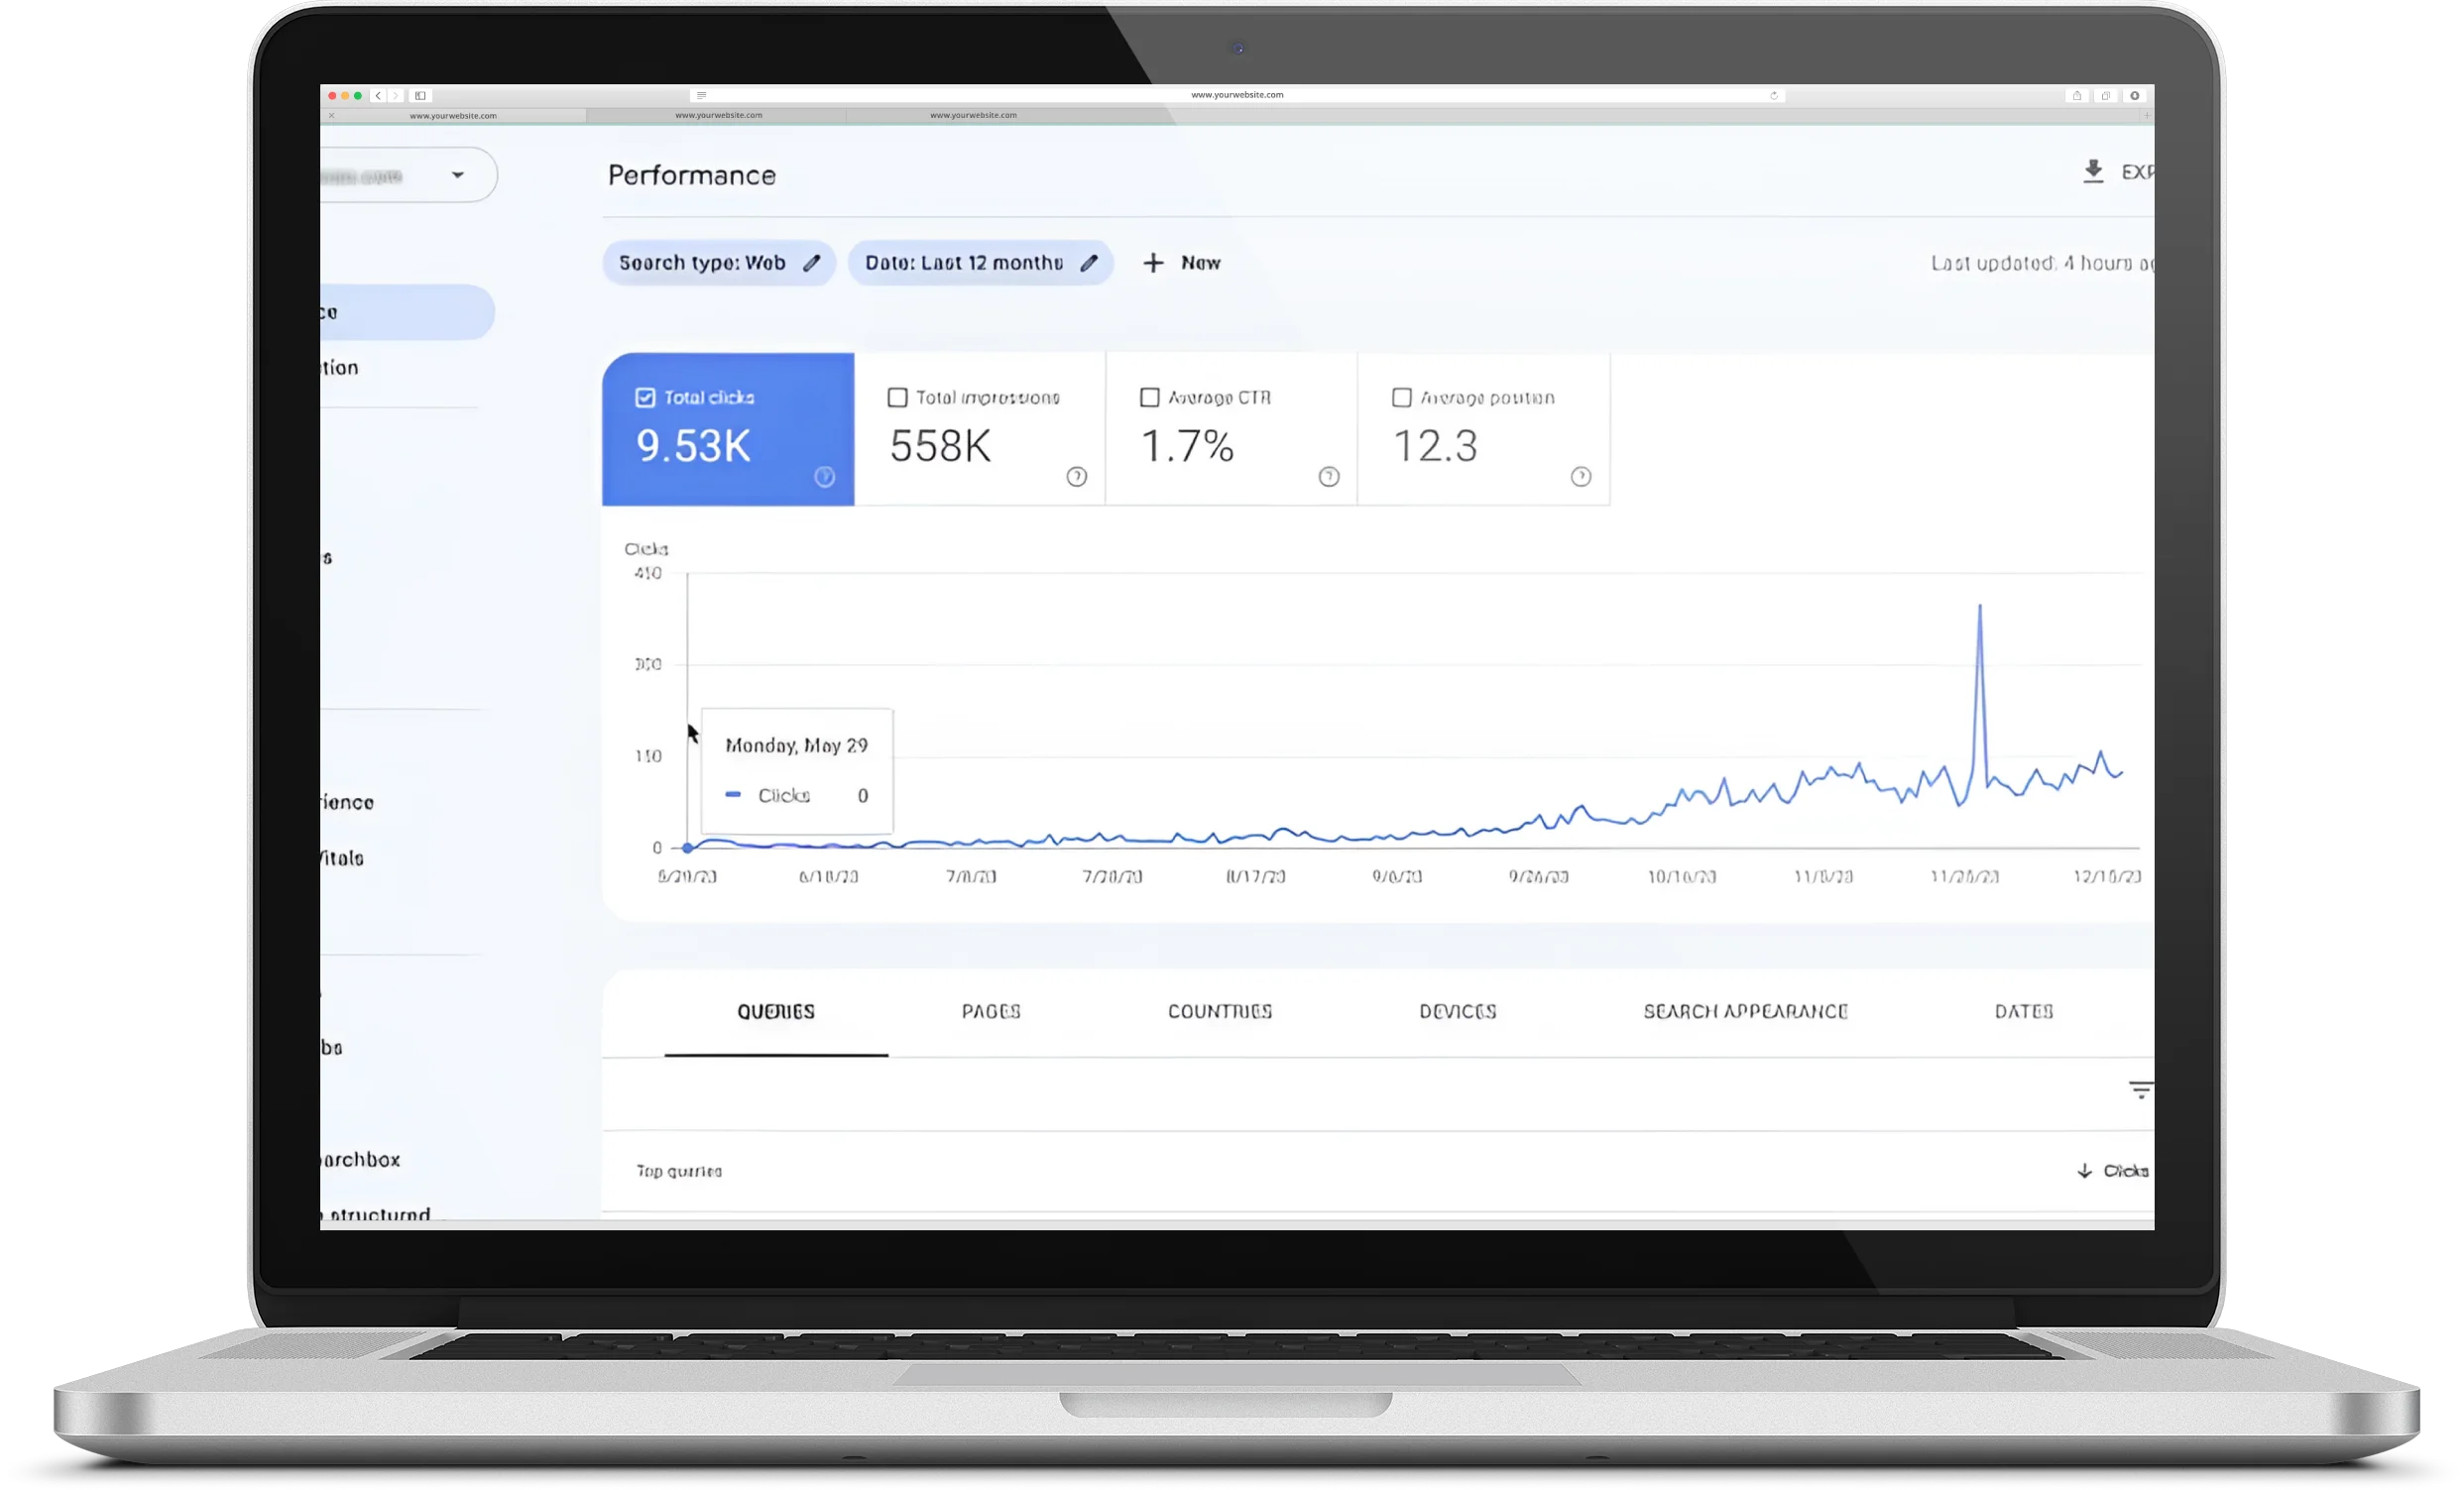Edit the Search type: Web filter pencil

pyautogui.click(x=812, y=263)
